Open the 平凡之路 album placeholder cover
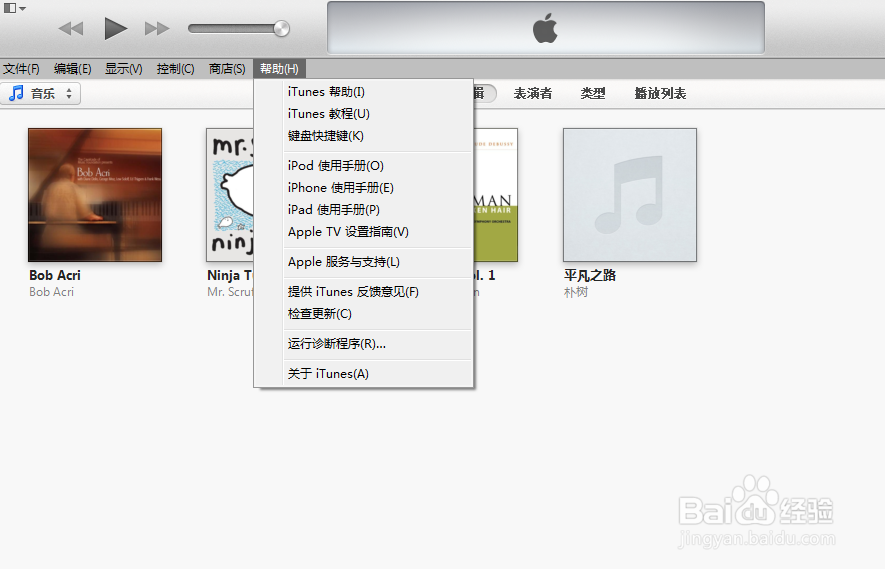The height and width of the screenshot is (569, 885). [x=630, y=195]
